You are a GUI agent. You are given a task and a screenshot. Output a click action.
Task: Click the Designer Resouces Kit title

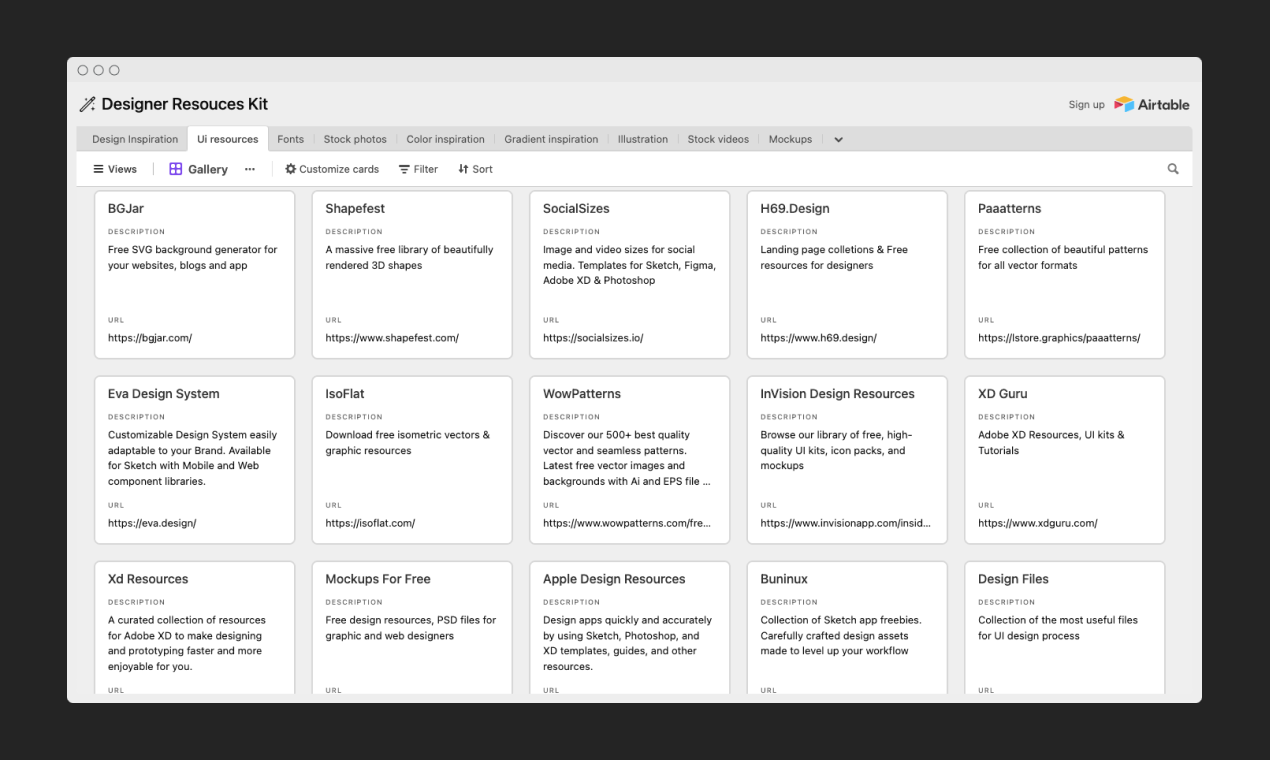(185, 104)
